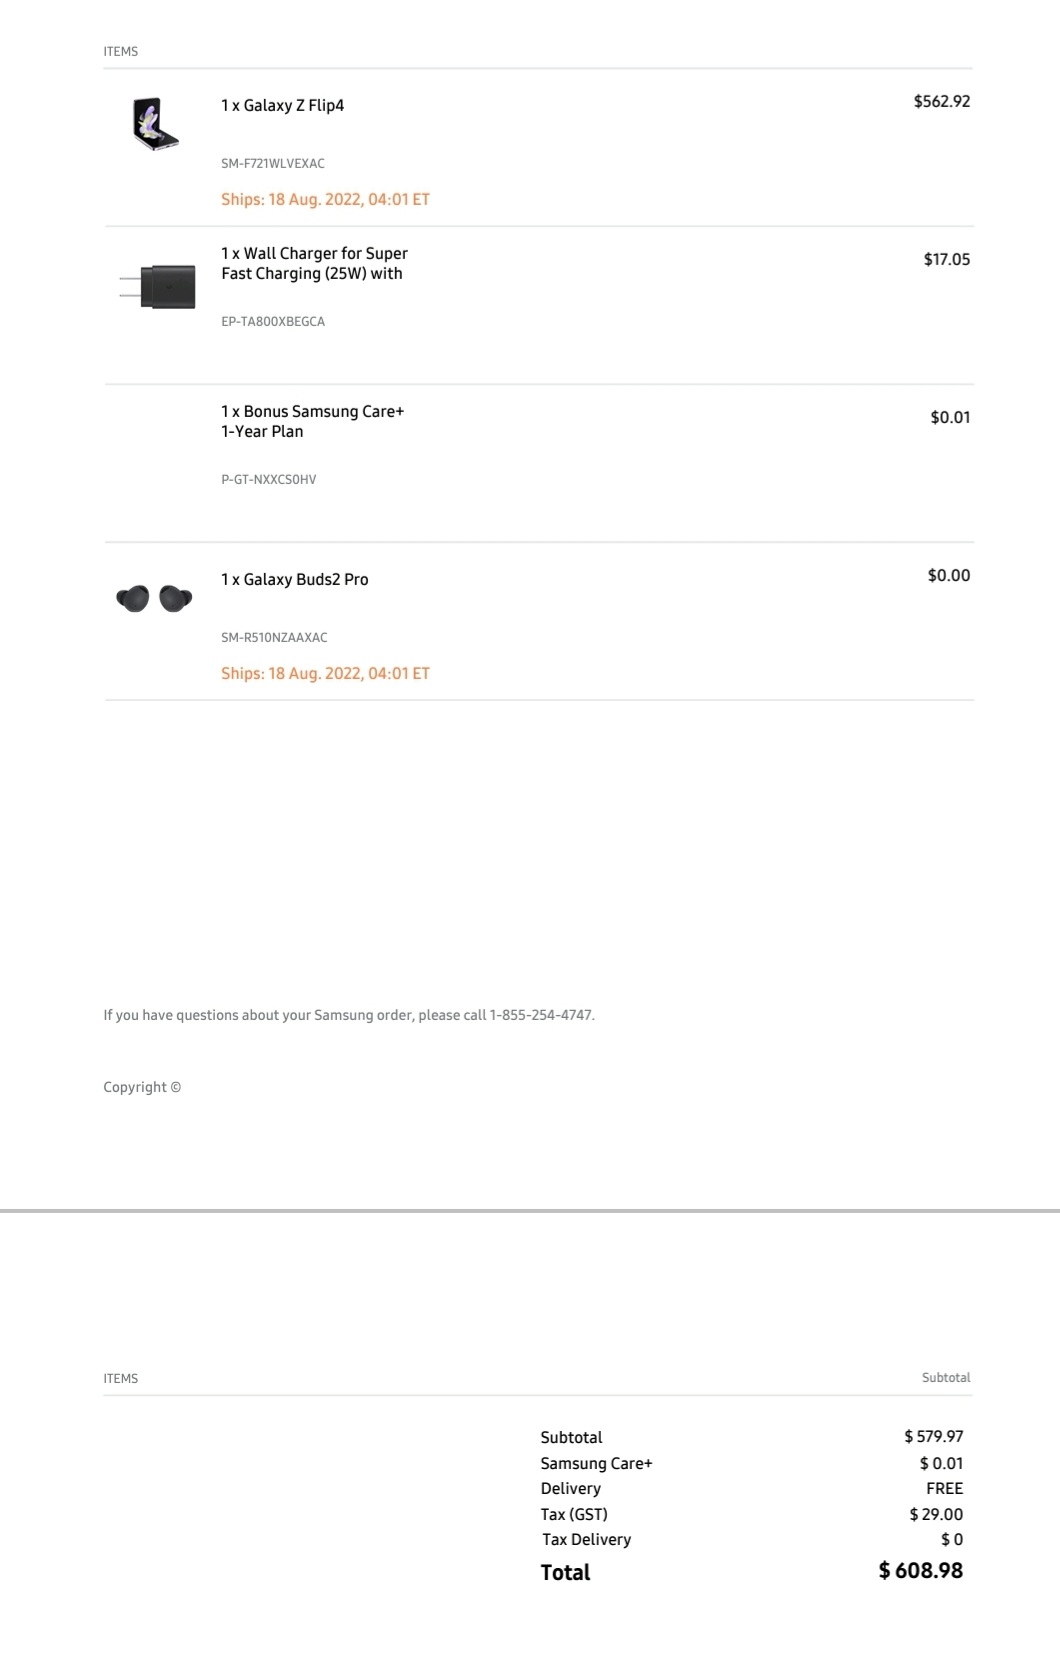Click the Tax (GST) row label
1060x1661 pixels.
point(574,1514)
